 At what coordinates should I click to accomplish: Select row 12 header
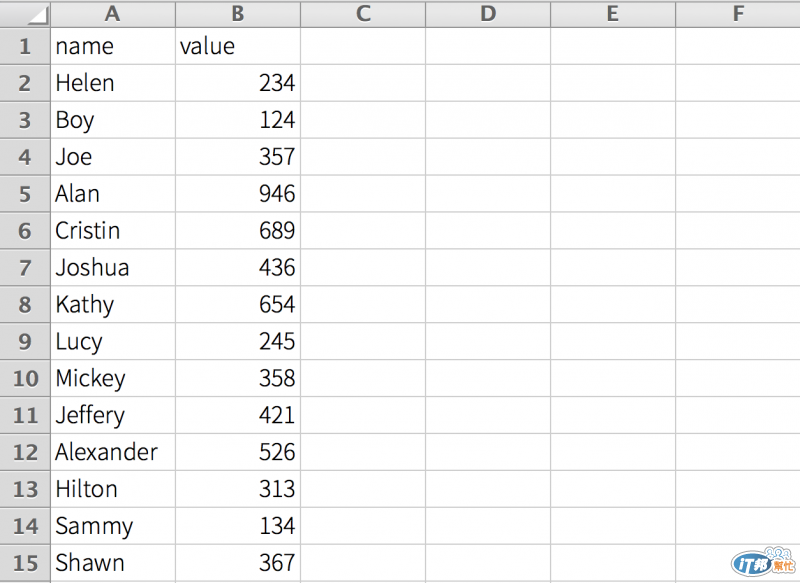(x=25, y=452)
